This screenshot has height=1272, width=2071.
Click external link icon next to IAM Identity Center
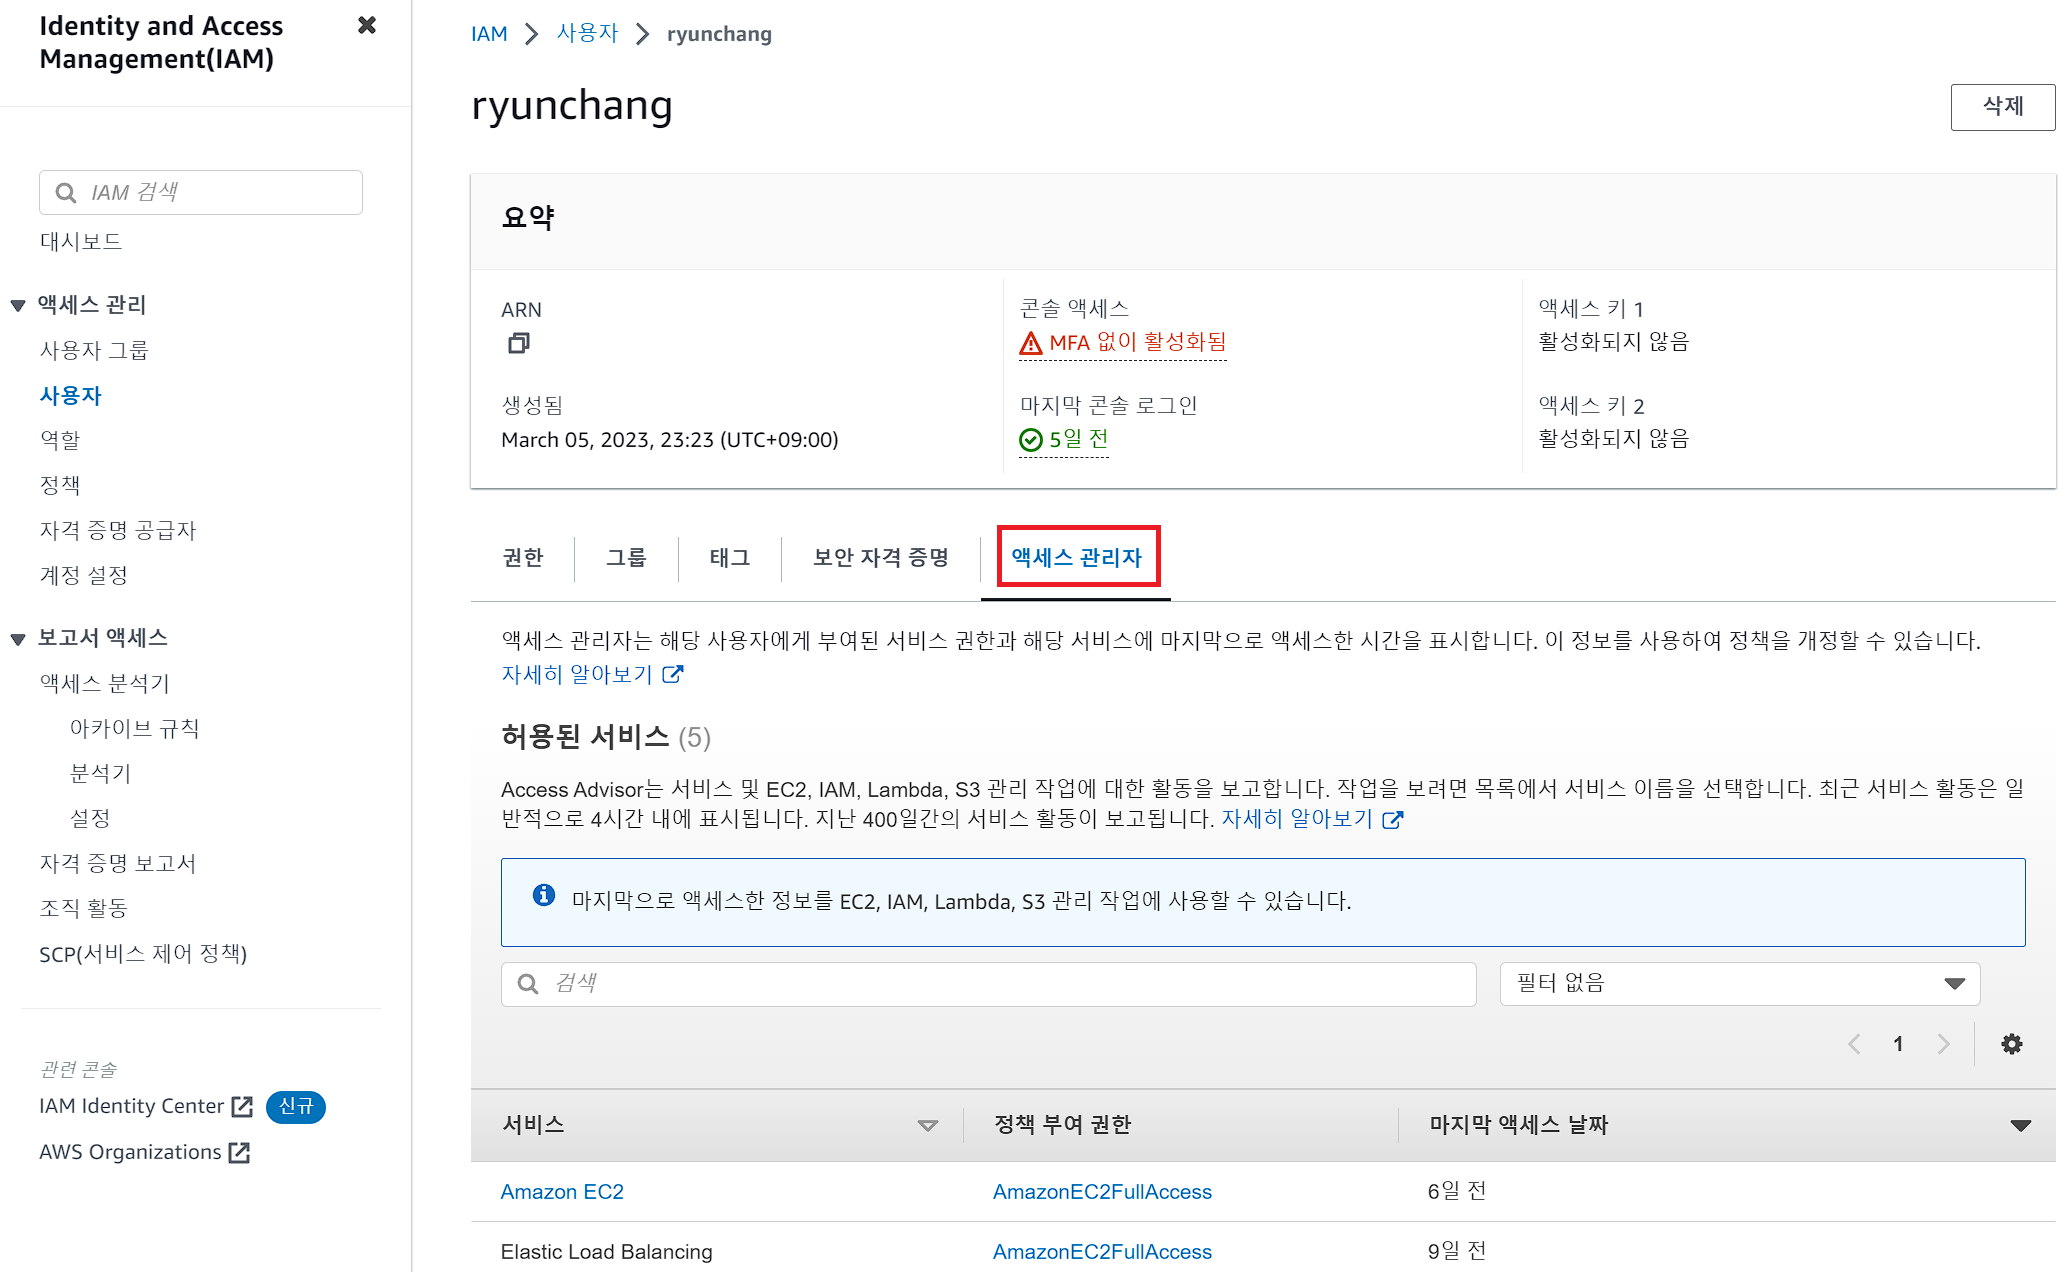pyautogui.click(x=242, y=1106)
